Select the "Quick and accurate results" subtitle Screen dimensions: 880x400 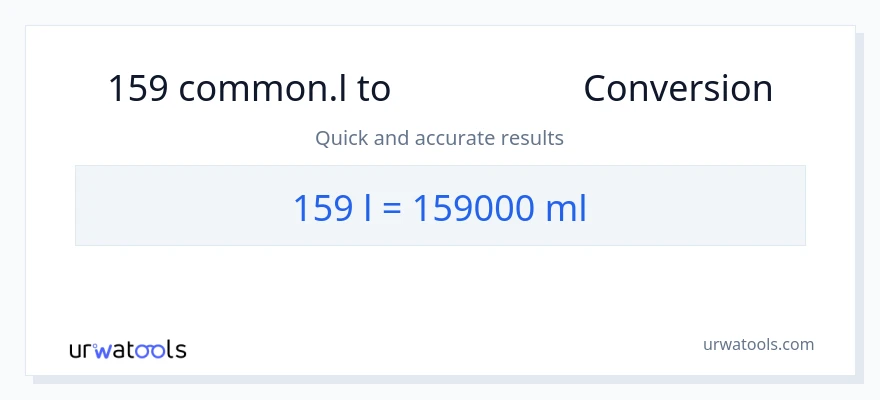point(439,138)
